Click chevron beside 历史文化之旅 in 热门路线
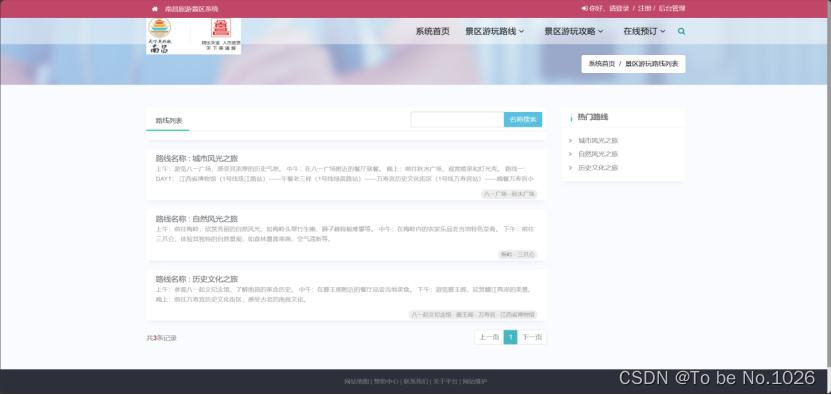The height and width of the screenshot is (395, 831). click(x=570, y=168)
